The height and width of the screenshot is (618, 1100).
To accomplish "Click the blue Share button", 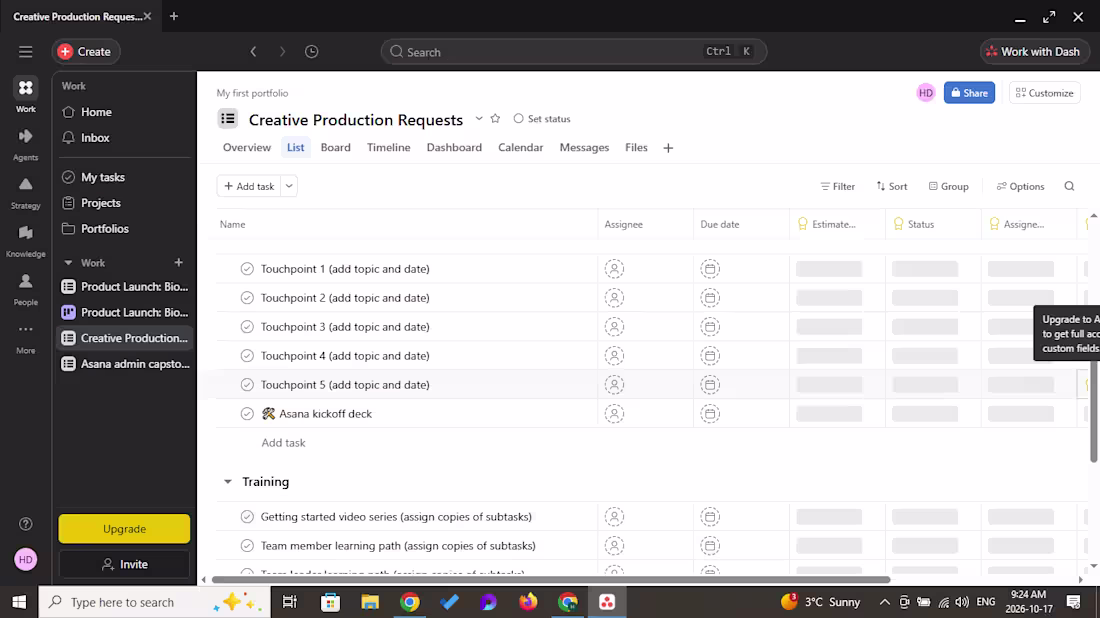I will (969, 93).
